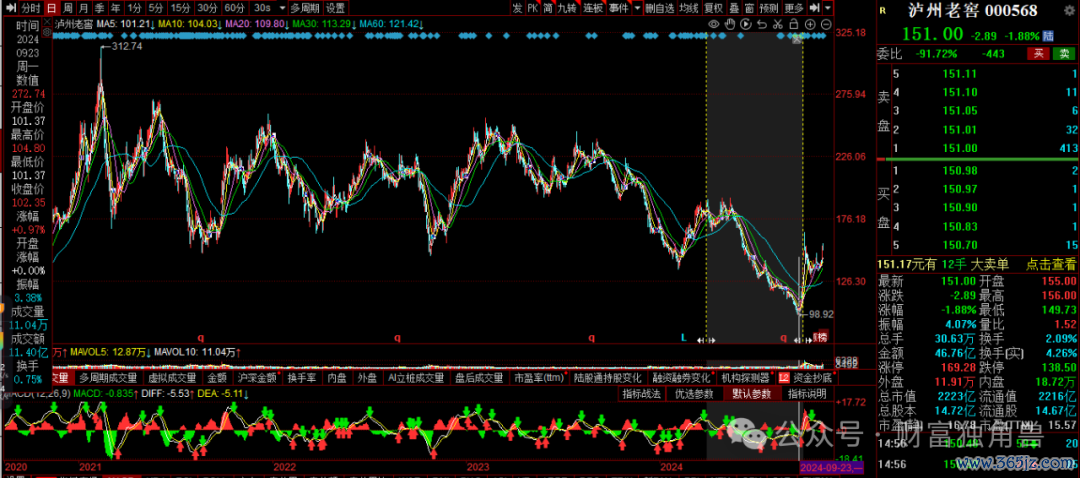Viewport: 1080px width, 478px height.
Task: Click the 指标说明 button
Action: [x=807, y=394]
